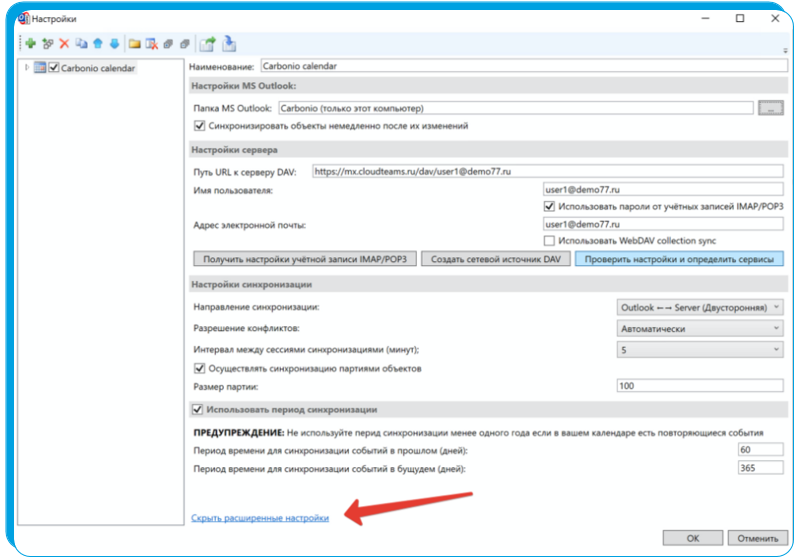This screenshot has width=796, height=559.
Task: Click the 'Интервал между сессиями синхронизациями' label
Action: pos(306,350)
